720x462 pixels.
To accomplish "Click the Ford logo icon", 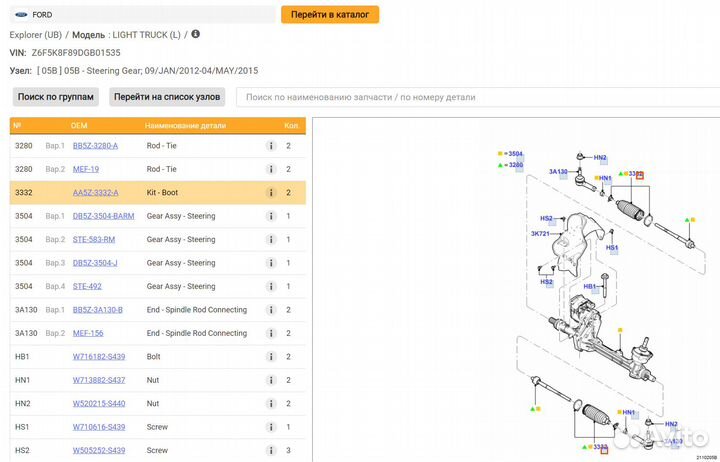I will (19, 15).
